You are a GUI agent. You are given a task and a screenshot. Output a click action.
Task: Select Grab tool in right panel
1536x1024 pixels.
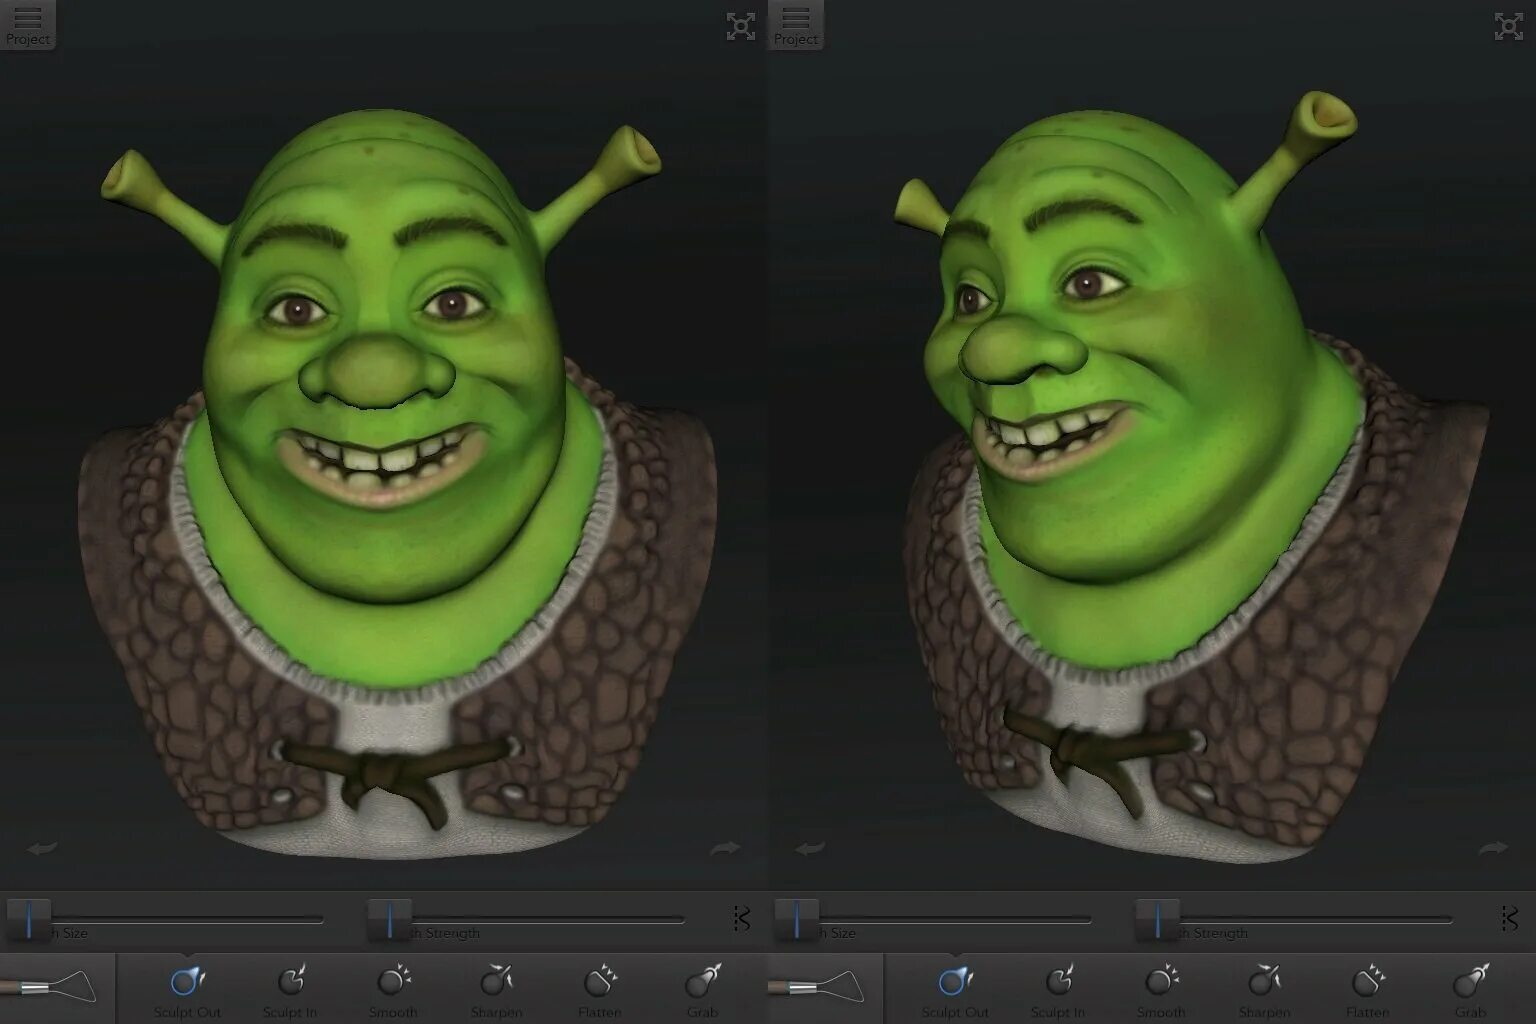click(1471, 989)
